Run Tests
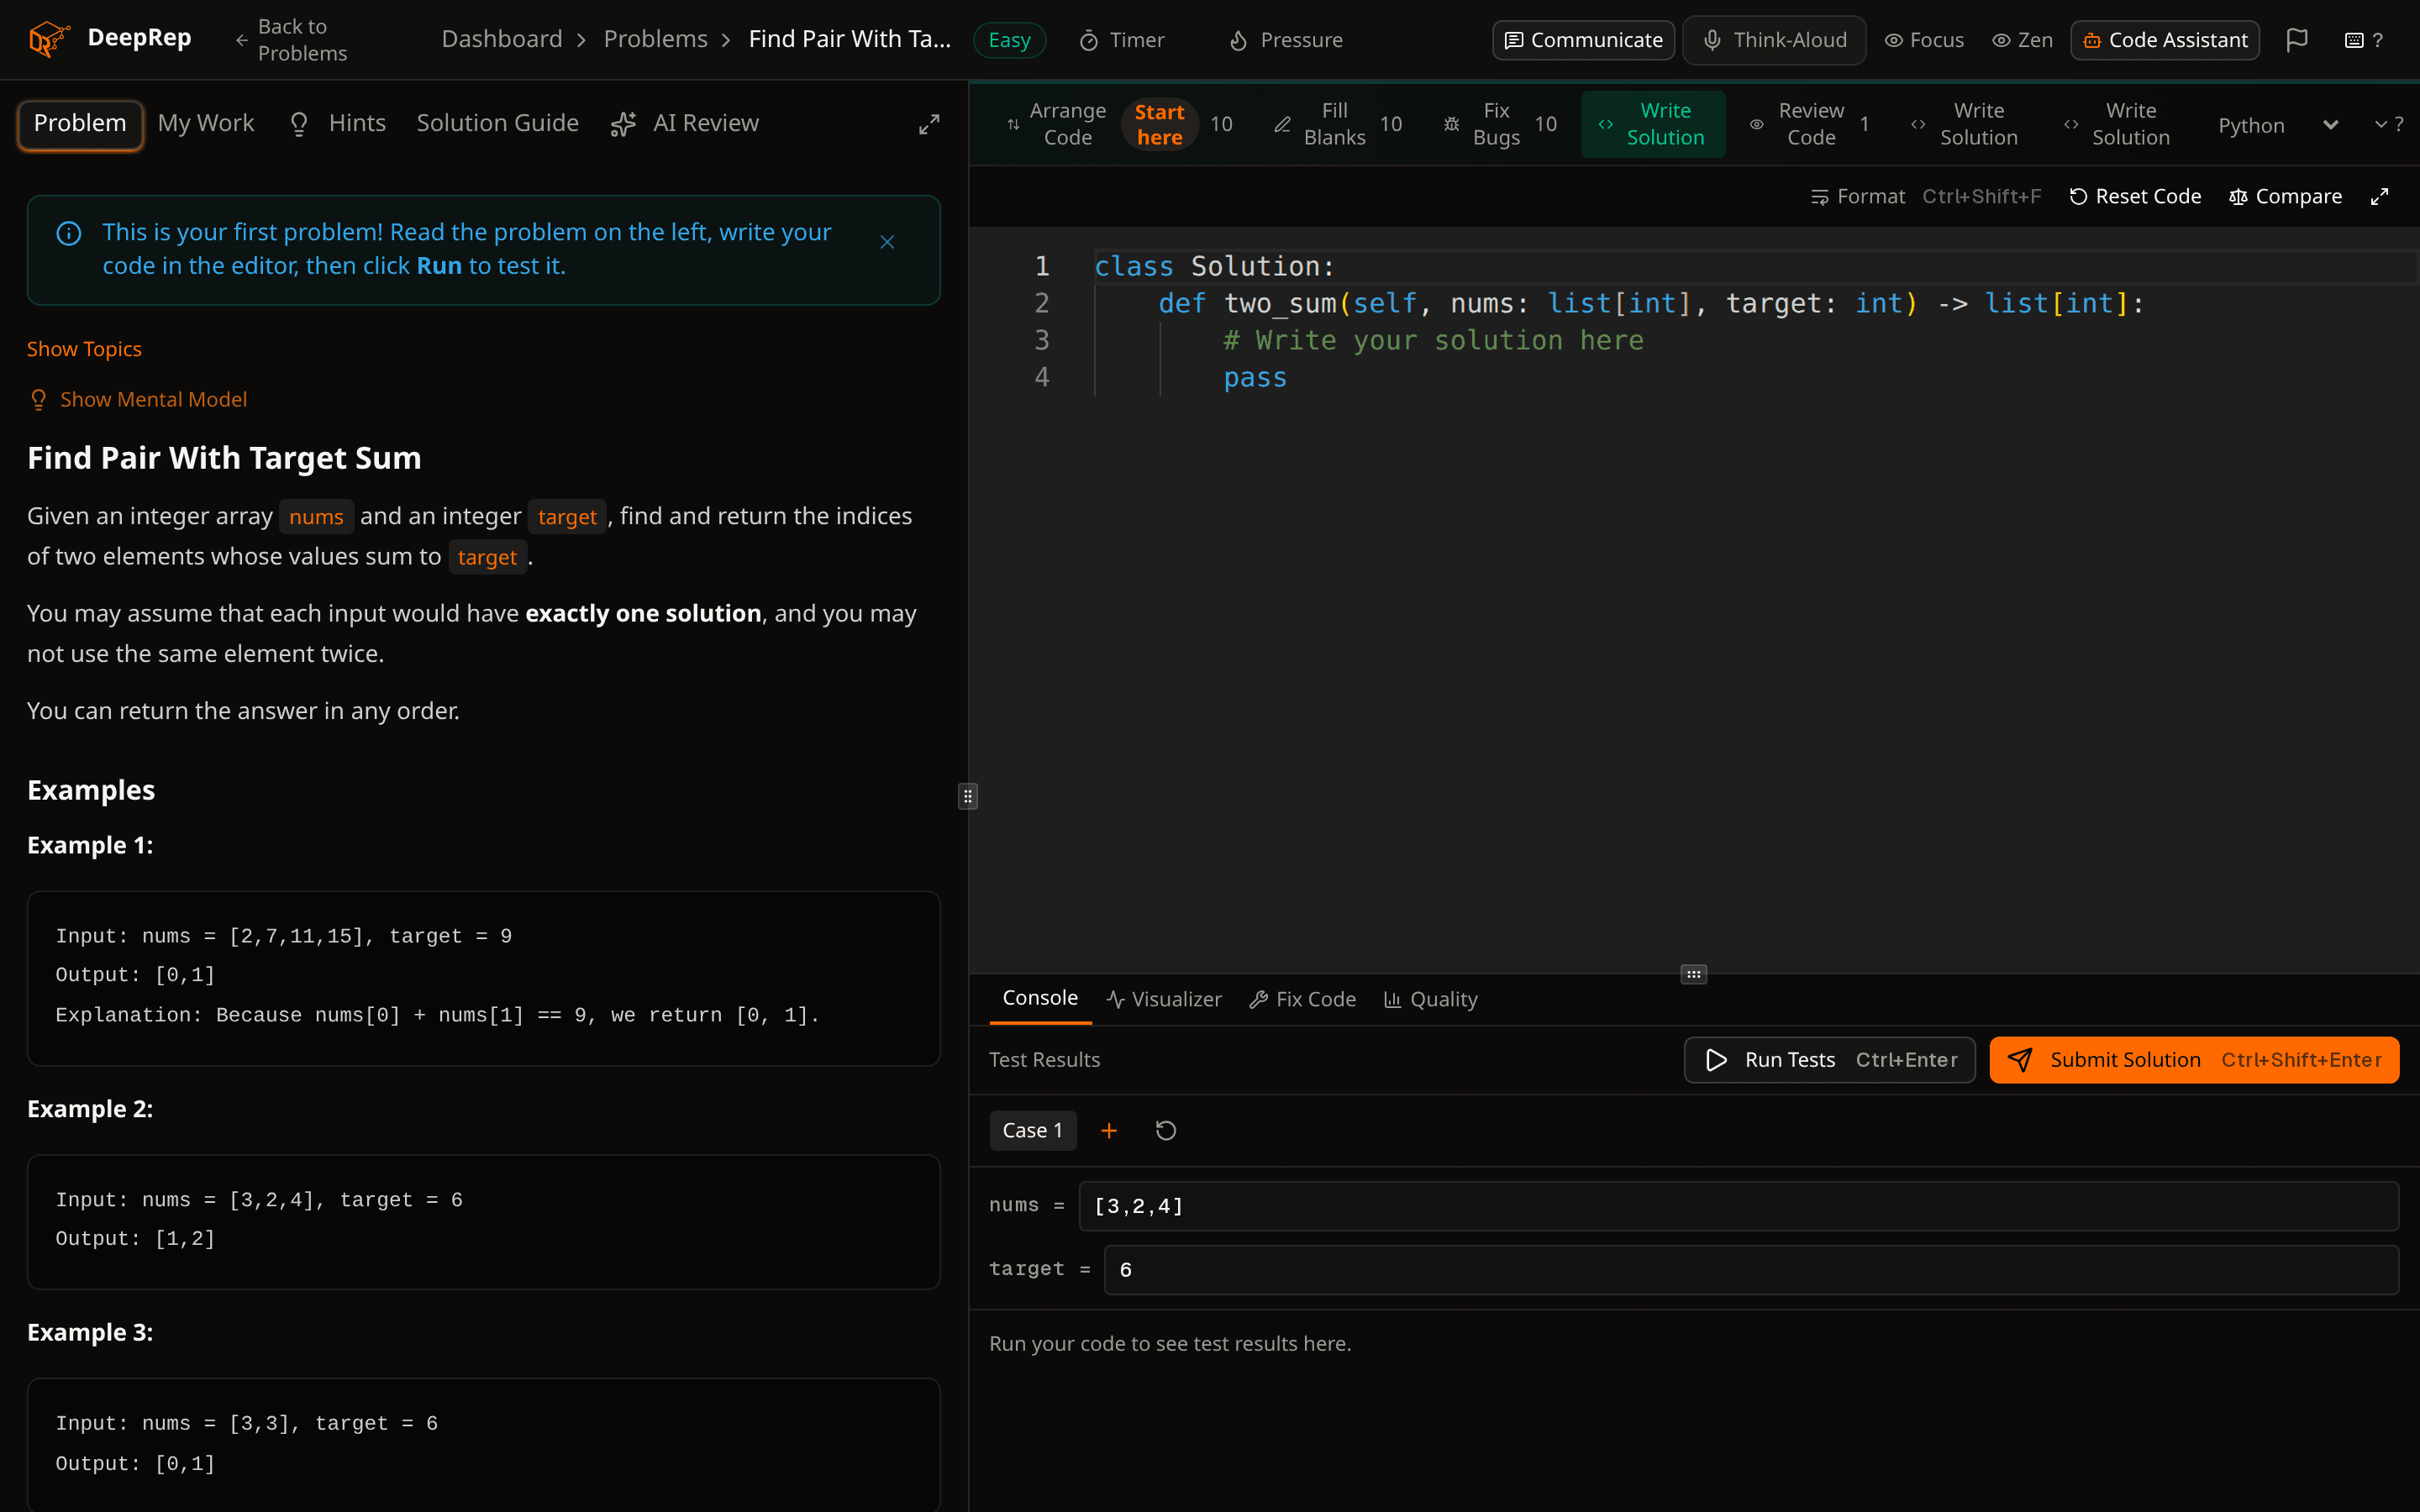Image resolution: width=2420 pixels, height=1512 pixels. tap(1829, 1059)
